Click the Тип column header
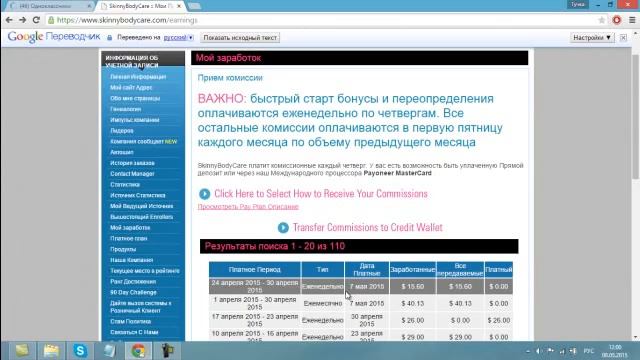 pyautogui.click(x=322, y=270)
